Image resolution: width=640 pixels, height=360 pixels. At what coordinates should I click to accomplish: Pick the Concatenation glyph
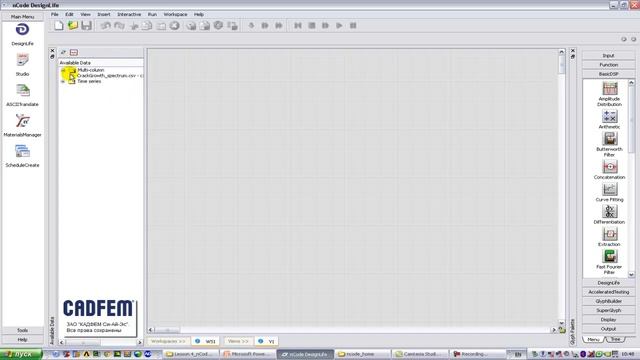coord(609,169)
